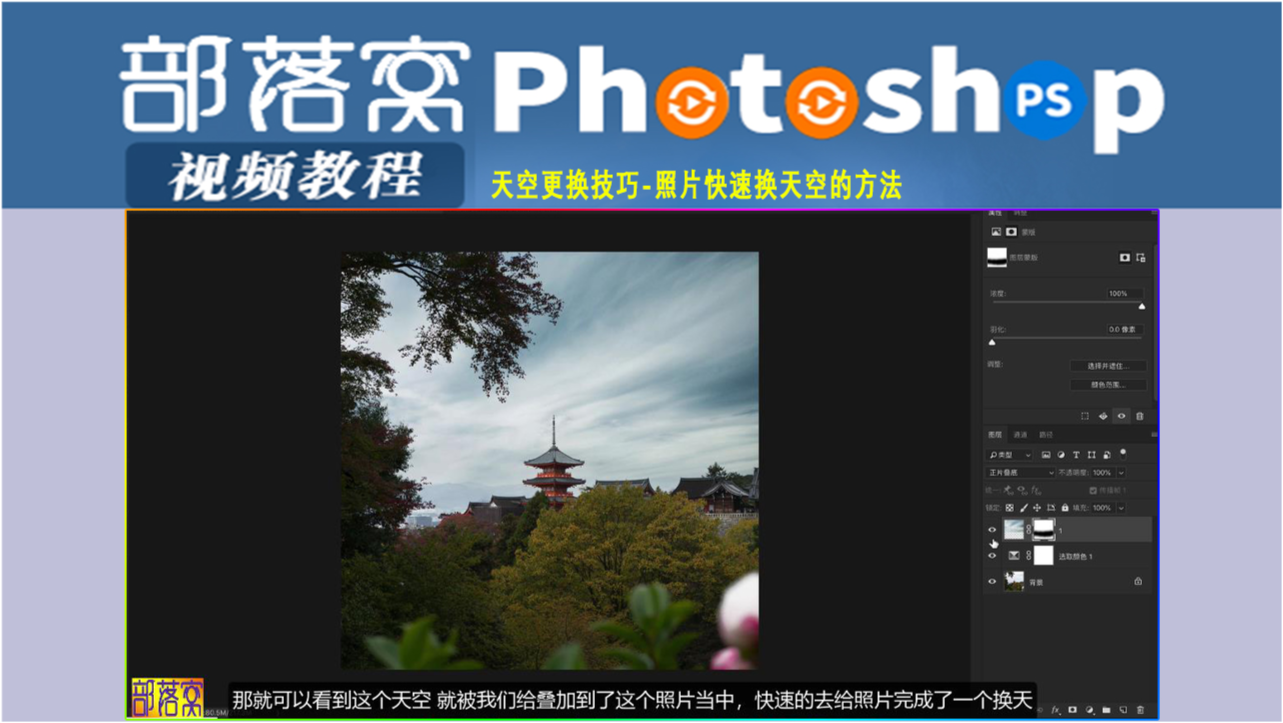Image resolution: width=1283 pixels, height=723 pixels.
Task: Click the invert mask icon in Properties
Action: coord(1103,416)
